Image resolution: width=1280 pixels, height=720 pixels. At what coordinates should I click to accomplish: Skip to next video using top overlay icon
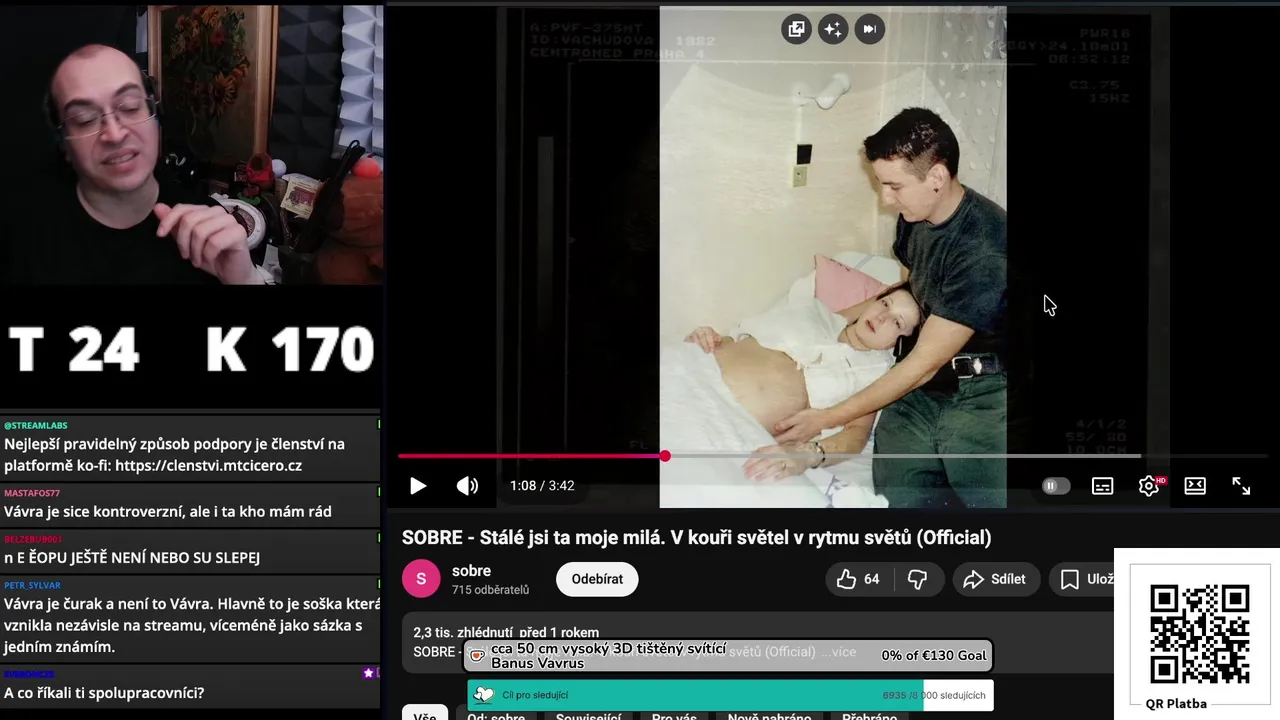coord(869,29)
